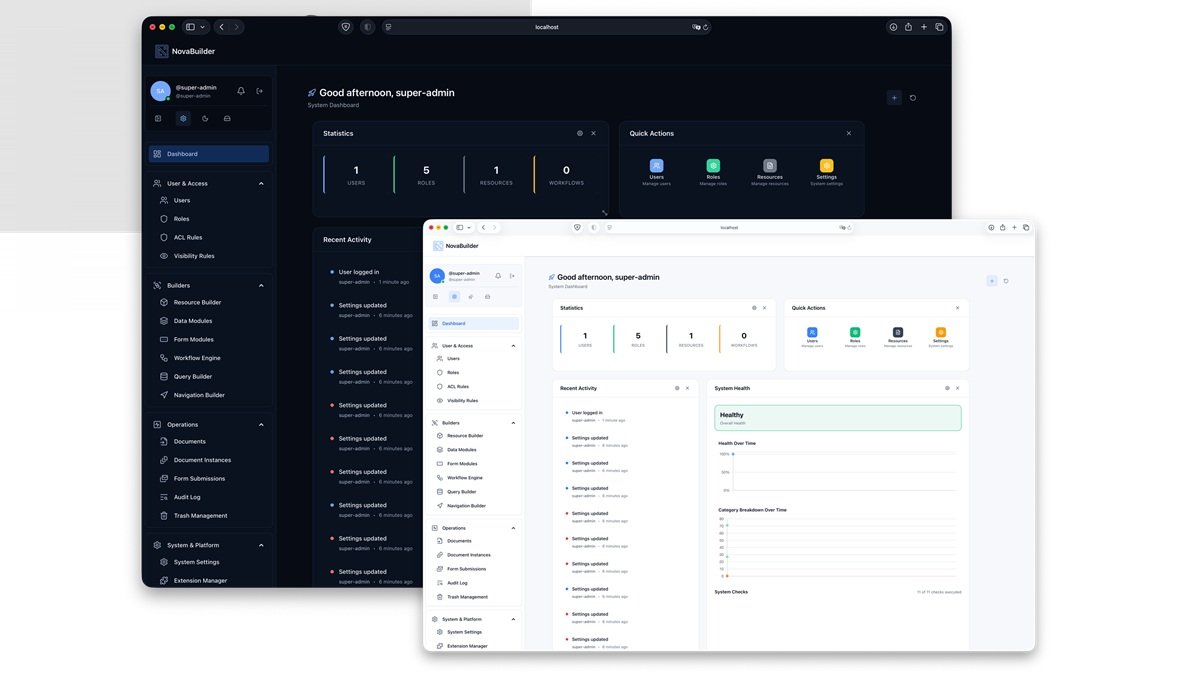This screenshot has height=675, width=1200.
Task: Click the @super-admin avatar with online status
Action: point(160,90)
